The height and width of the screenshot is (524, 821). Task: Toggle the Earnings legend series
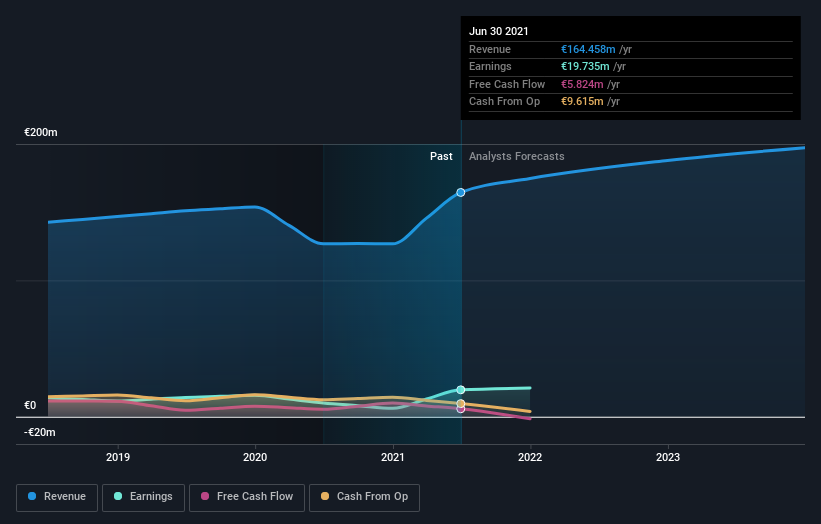[143, 497]
